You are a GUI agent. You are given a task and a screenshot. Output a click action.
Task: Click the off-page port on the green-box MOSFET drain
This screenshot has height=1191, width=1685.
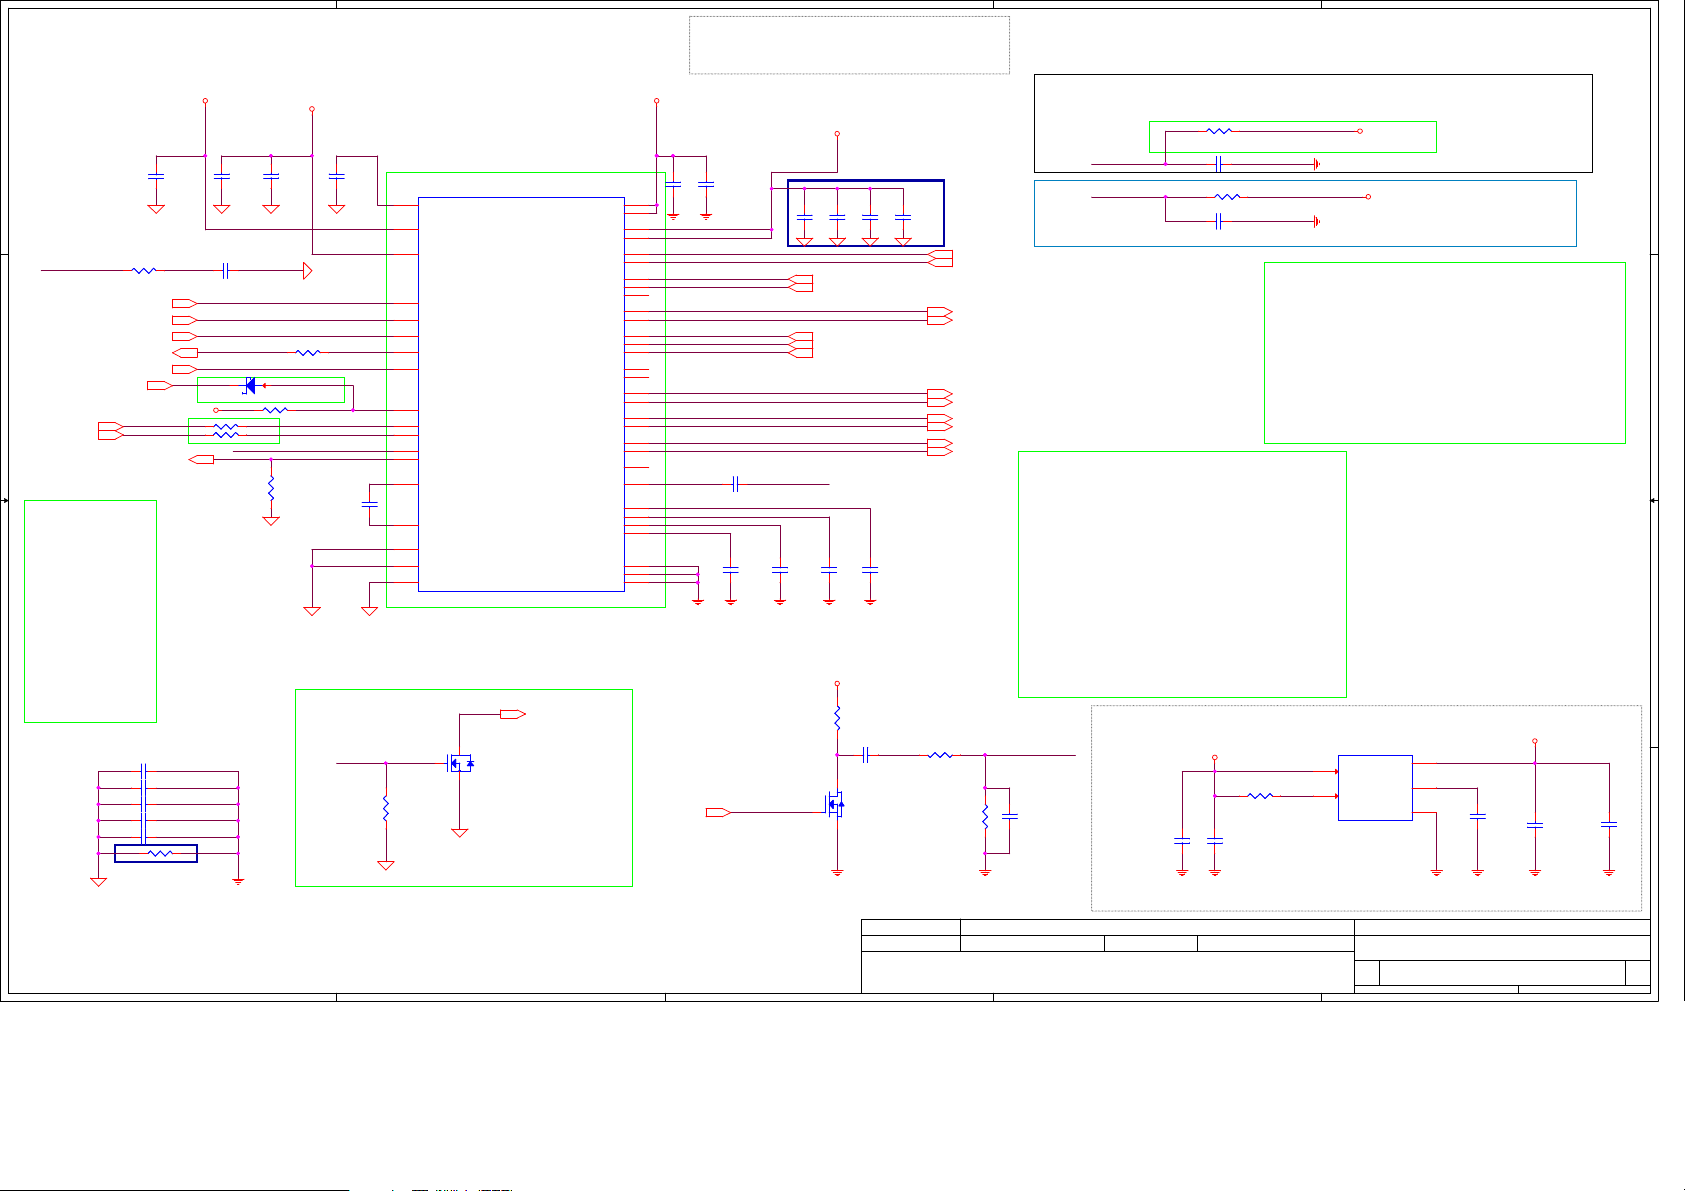point(513,714)
